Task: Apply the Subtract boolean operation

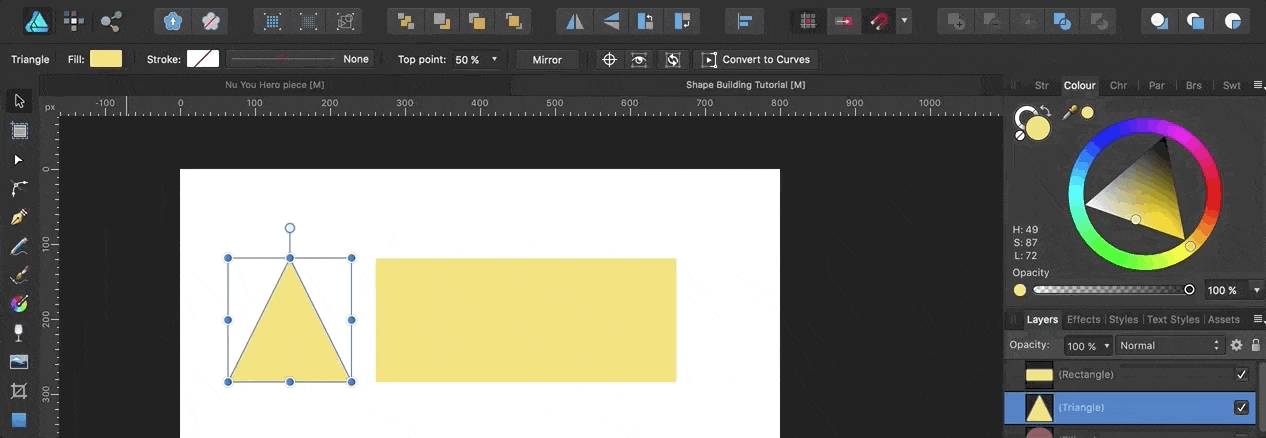Action: click(x=993, y=20)
